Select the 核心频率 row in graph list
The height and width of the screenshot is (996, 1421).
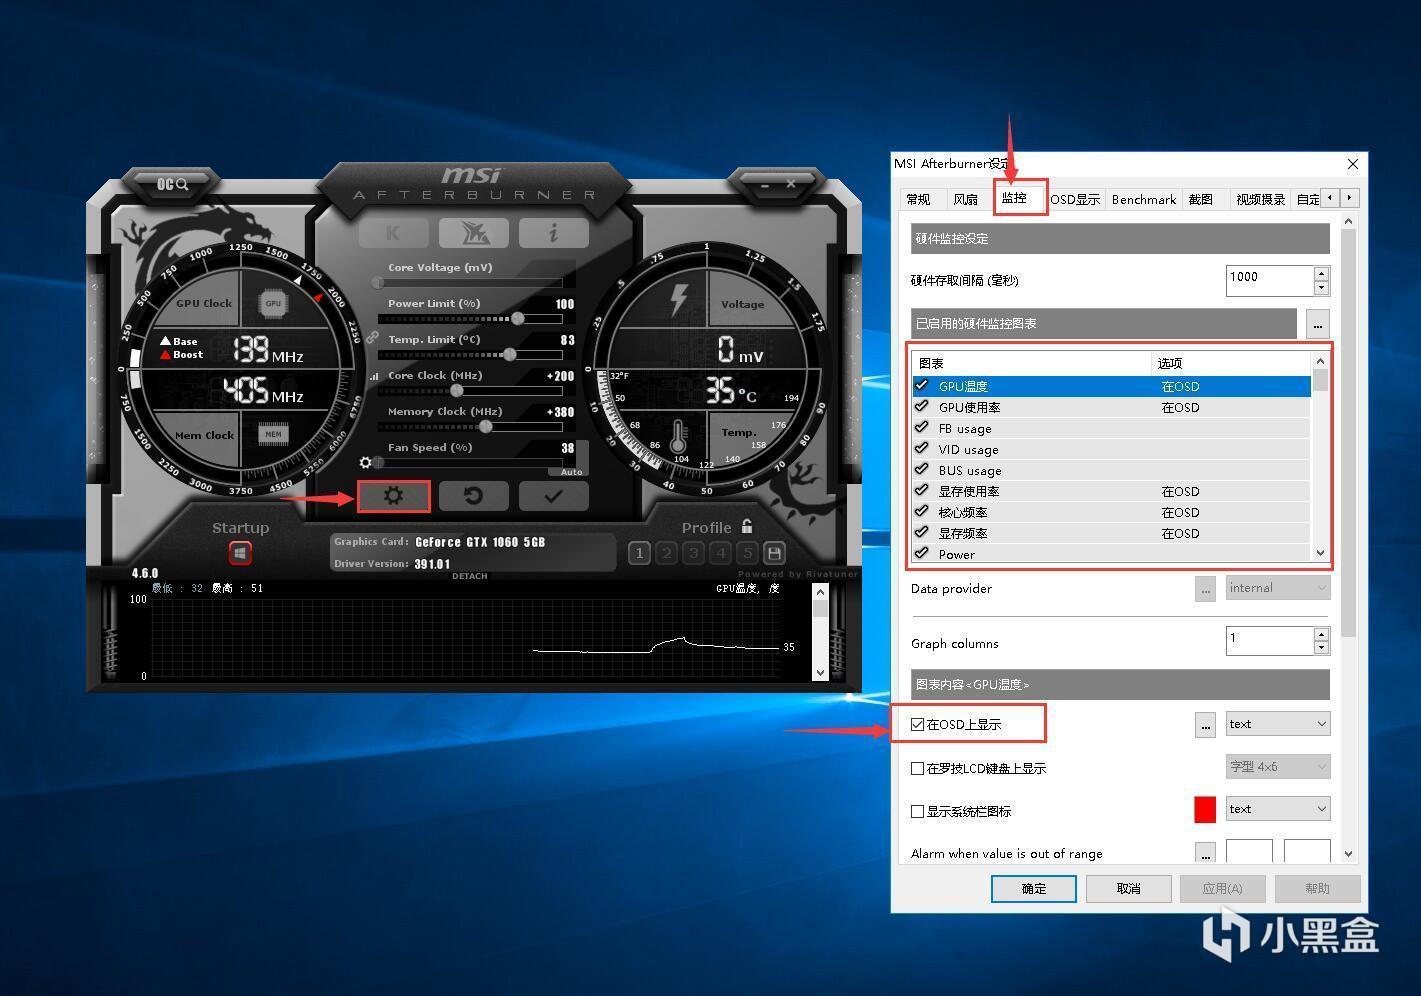pyautogui.click(x=1111, y=512)
